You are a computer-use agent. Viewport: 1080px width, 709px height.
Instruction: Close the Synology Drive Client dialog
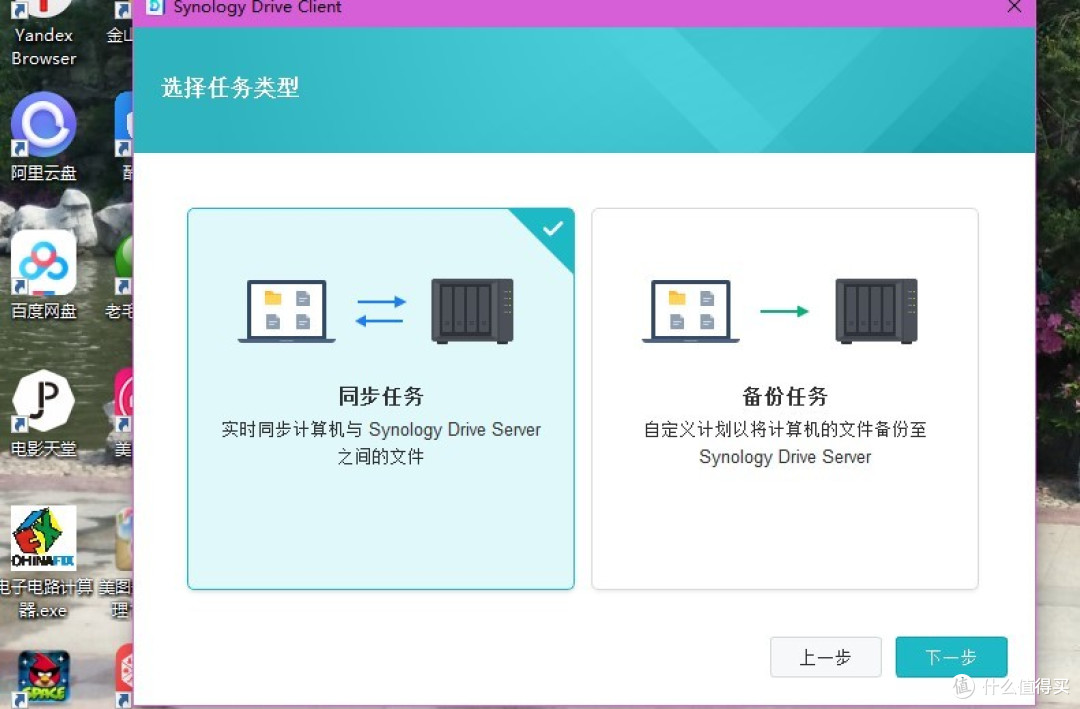click(x=1014, y=7)
